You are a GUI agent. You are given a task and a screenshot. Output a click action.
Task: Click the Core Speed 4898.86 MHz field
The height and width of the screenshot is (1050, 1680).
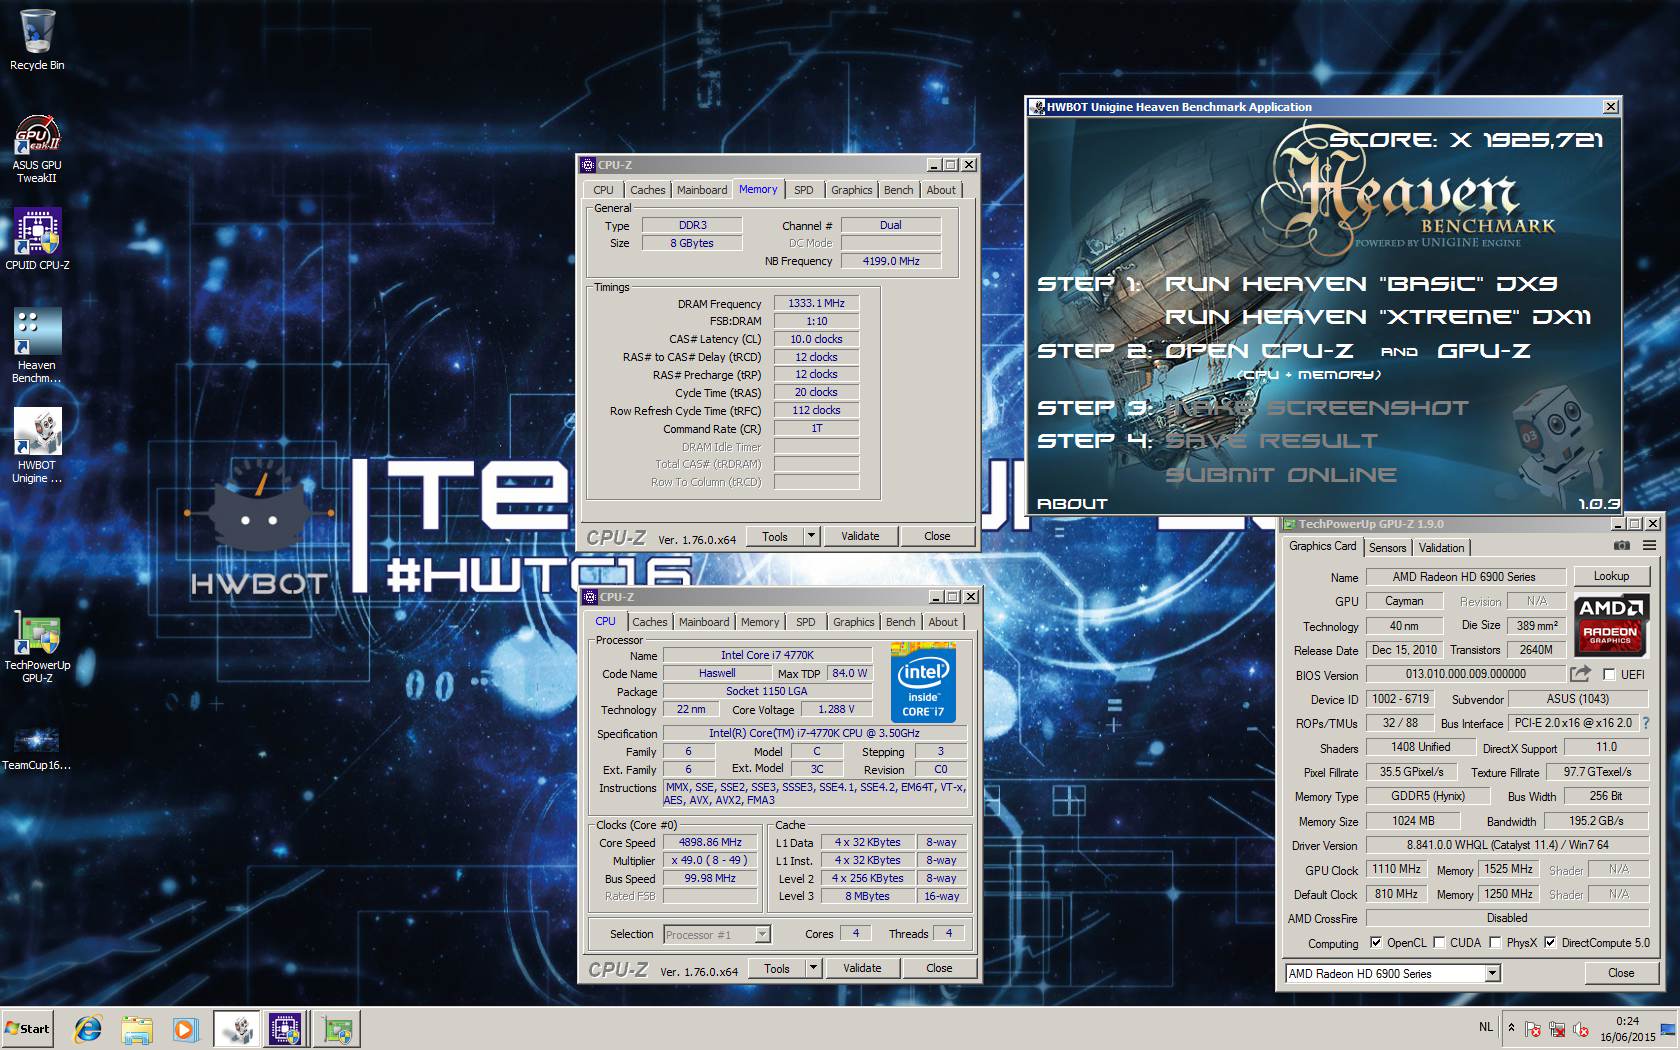(710, 842)
